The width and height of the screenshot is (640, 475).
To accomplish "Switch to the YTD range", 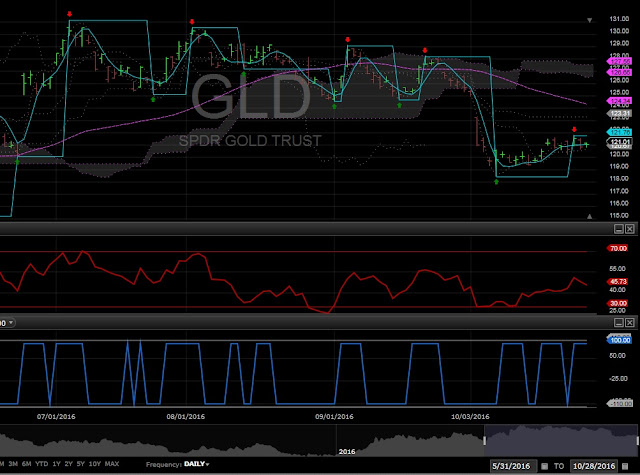I will 42,464.
